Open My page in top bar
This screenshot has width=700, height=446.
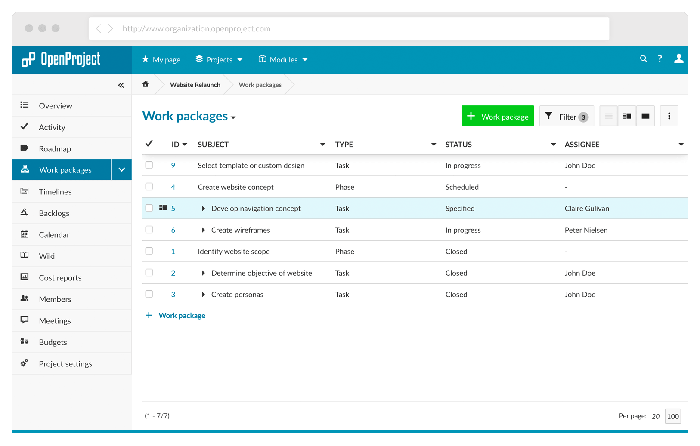(161, 59)
